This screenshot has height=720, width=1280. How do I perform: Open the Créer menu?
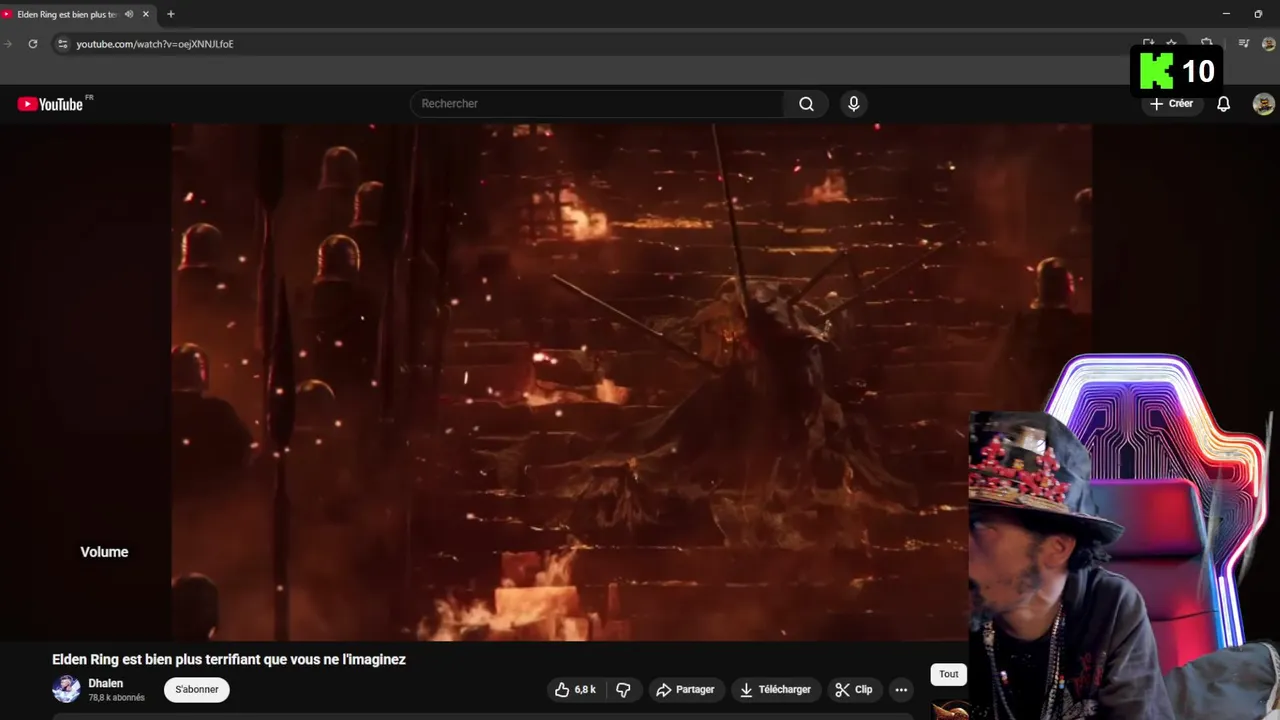[x=1171, y=104]
